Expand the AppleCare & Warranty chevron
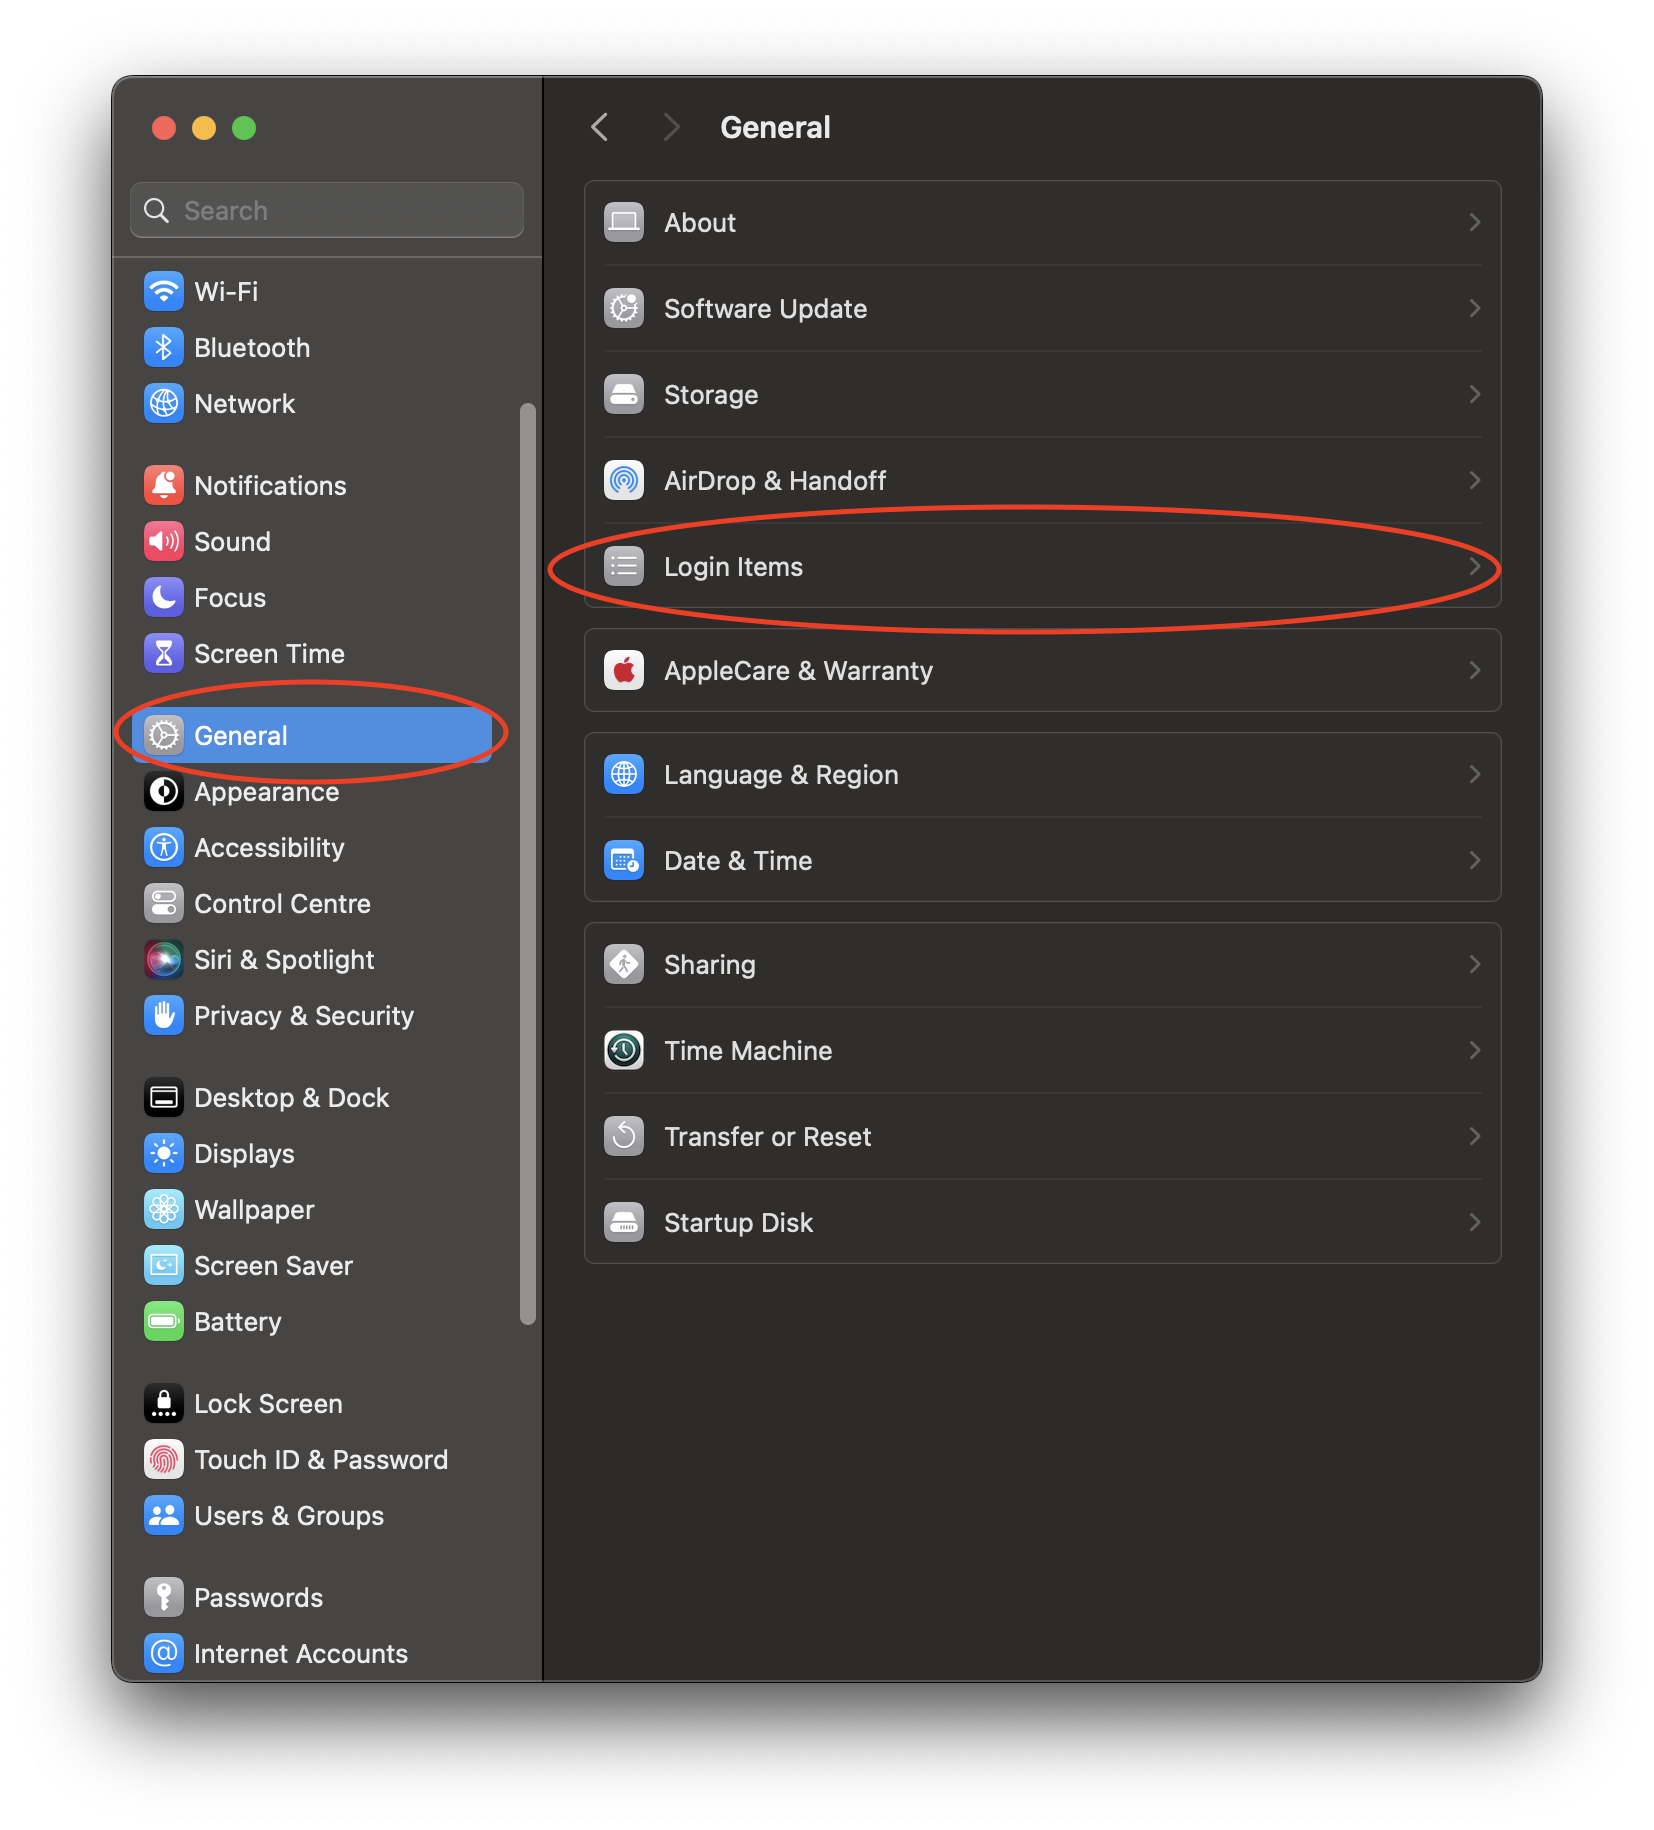 1474,670
